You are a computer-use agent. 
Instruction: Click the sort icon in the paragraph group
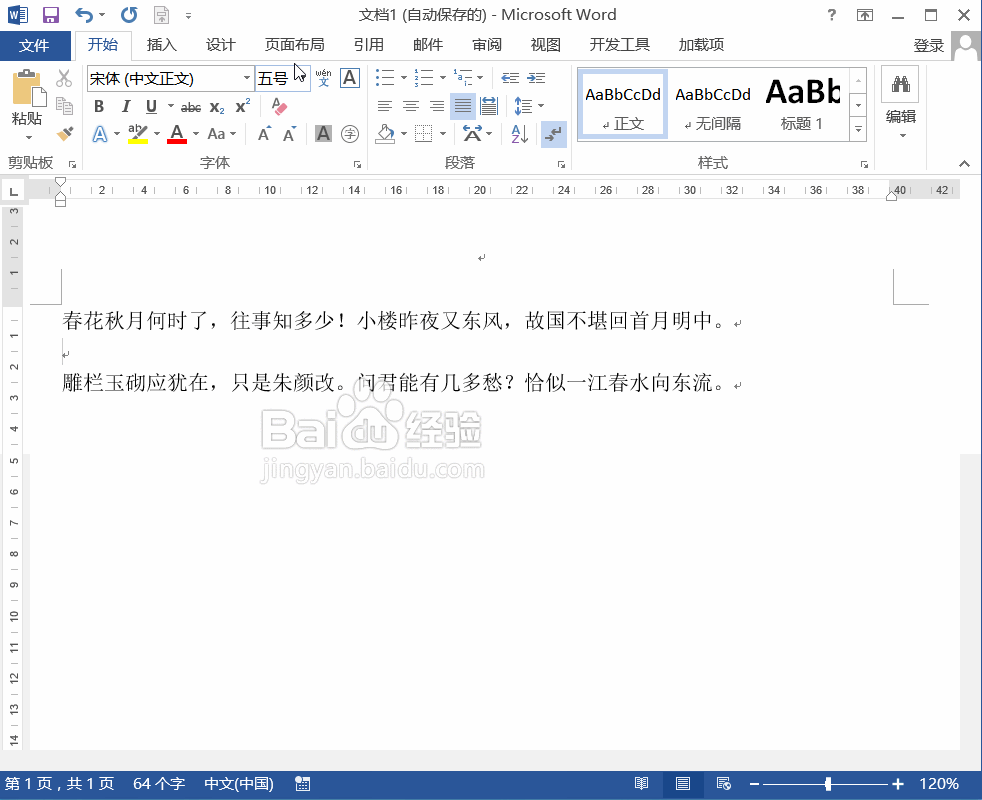[x=521, y=133]
